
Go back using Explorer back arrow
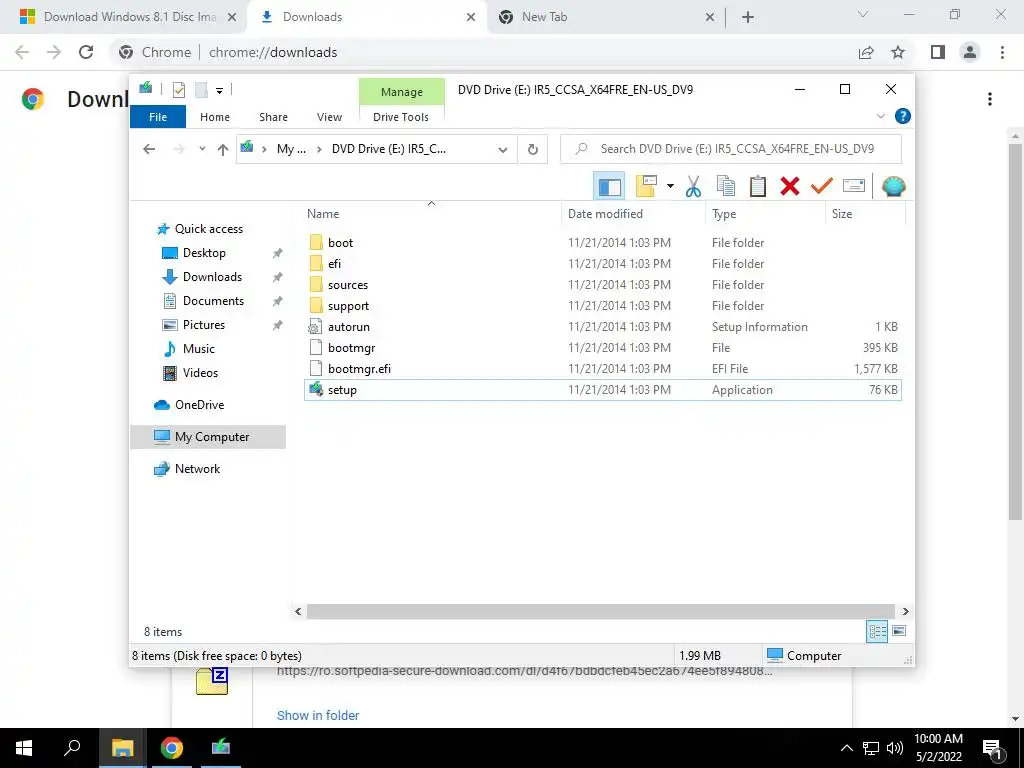[x=149, y=150]
